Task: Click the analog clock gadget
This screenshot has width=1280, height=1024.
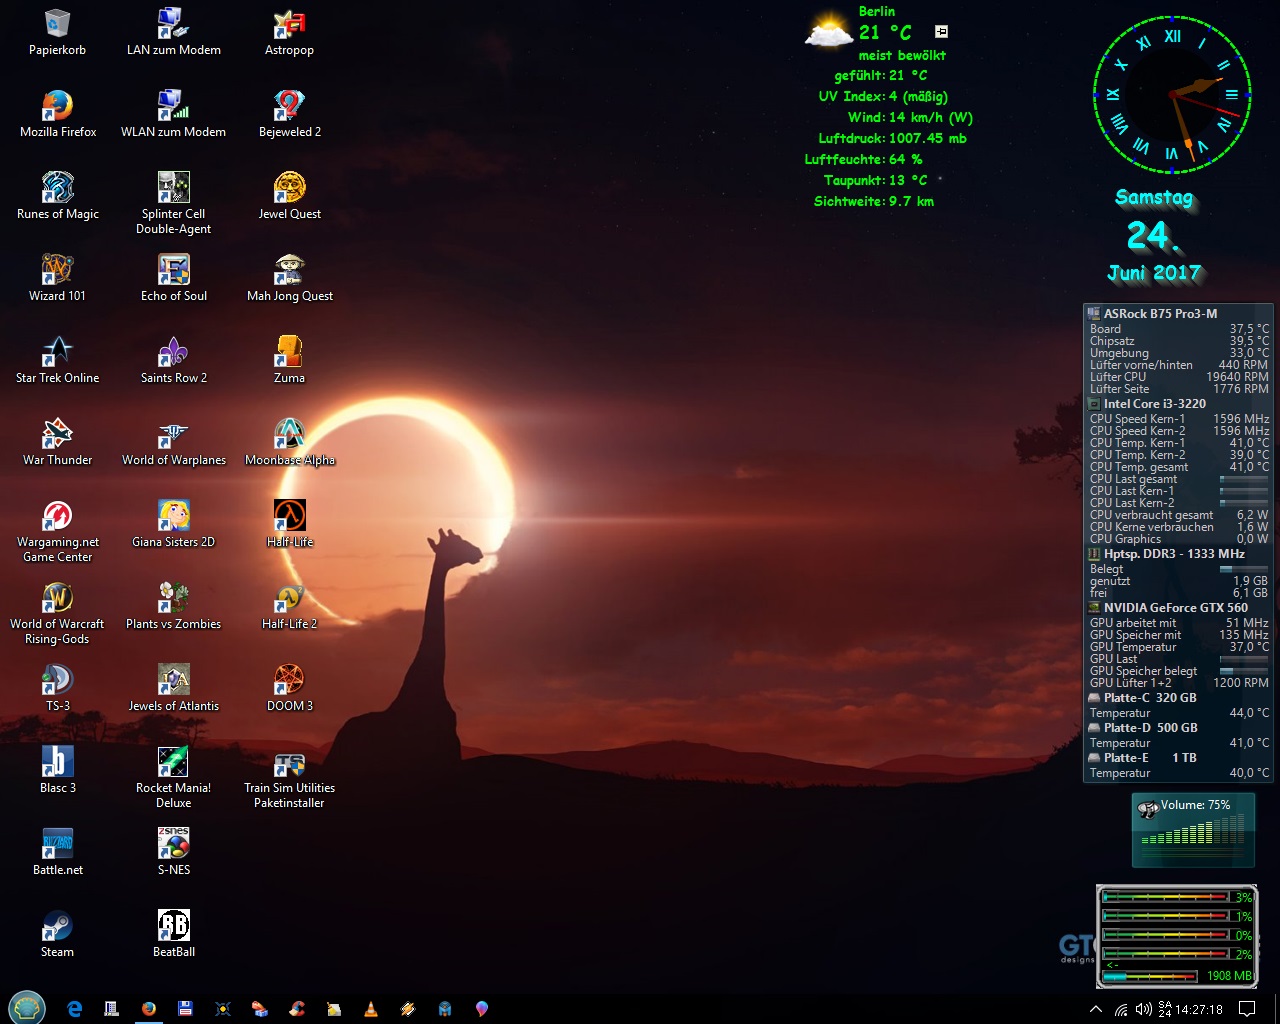Action: [x=1172, y=95]
